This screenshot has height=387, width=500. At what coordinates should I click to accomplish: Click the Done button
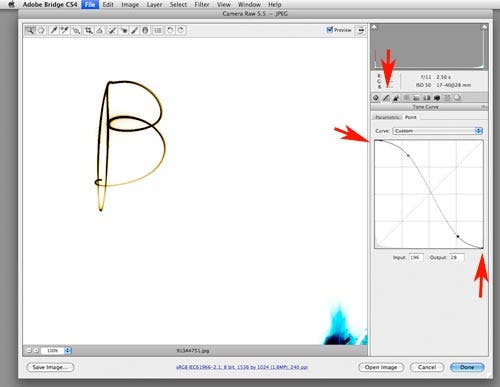(x=467, y=367)
